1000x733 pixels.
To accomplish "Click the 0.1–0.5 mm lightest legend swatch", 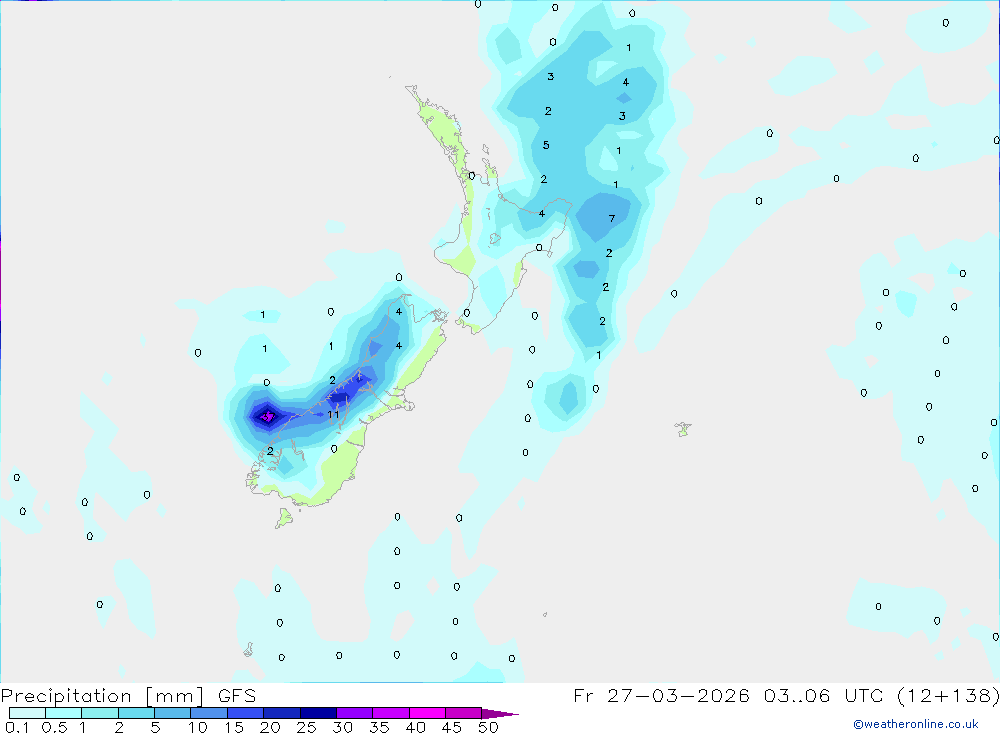I will [x=27, y=713].
